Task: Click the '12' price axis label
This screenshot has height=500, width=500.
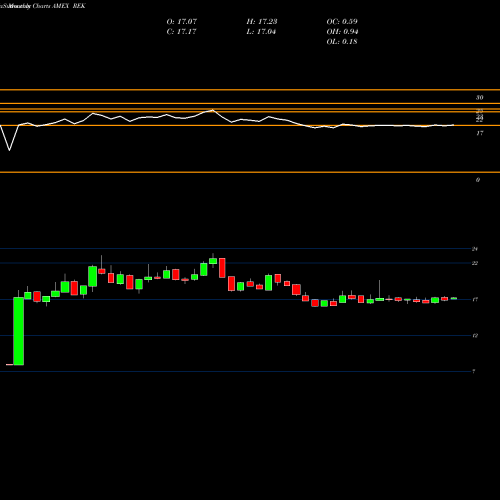Action: (475, 336)
